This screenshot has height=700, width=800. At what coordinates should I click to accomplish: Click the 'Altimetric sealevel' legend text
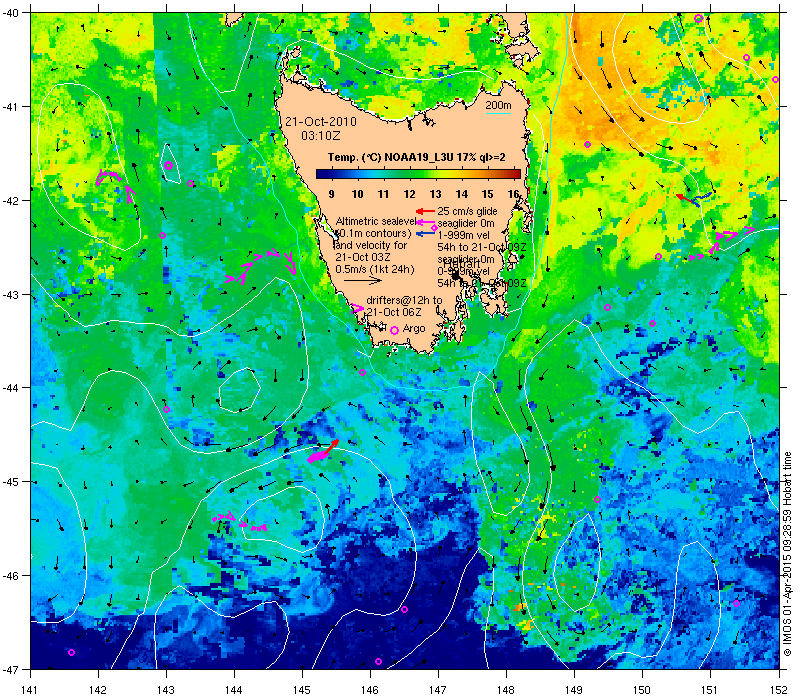click(376, 221)
